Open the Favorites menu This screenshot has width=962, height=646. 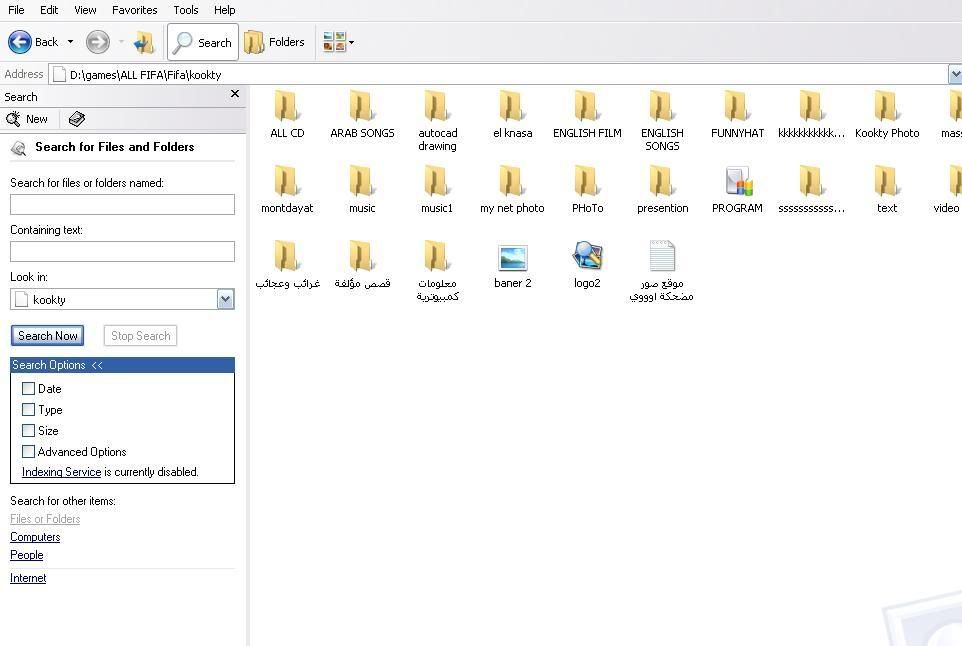click(x=134, y=10)
